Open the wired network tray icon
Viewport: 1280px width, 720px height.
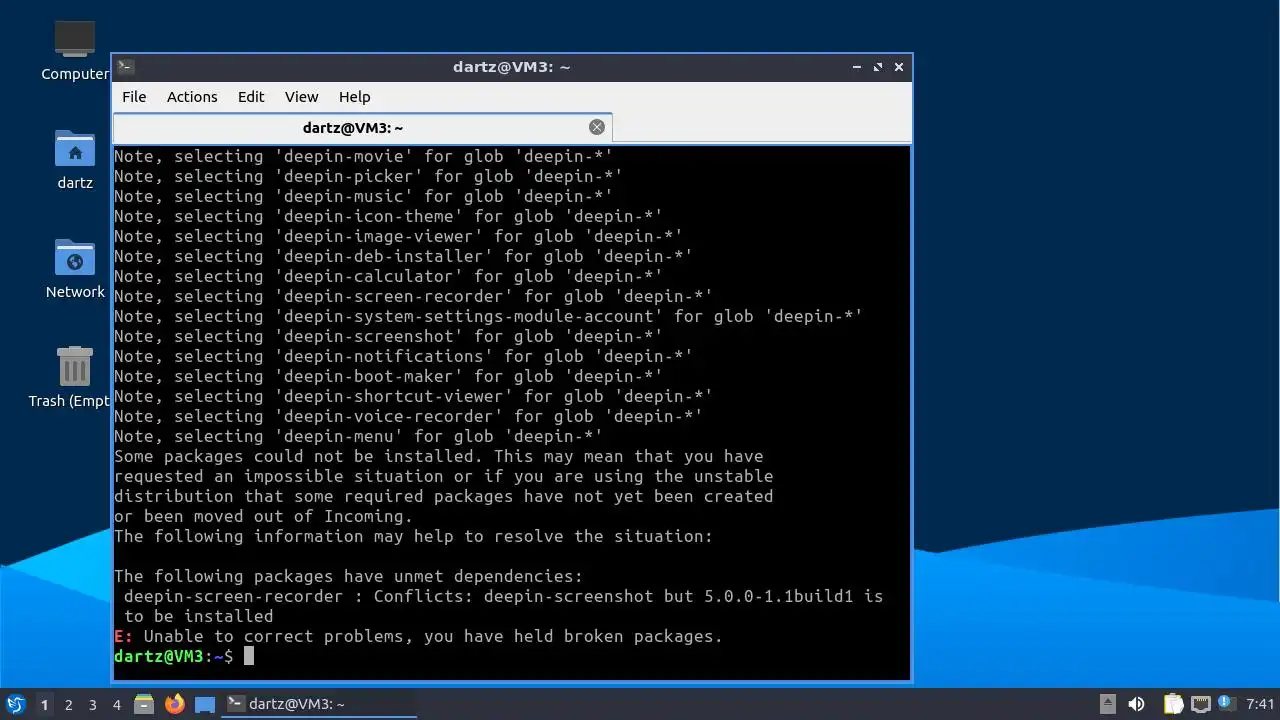(1200, 704)
